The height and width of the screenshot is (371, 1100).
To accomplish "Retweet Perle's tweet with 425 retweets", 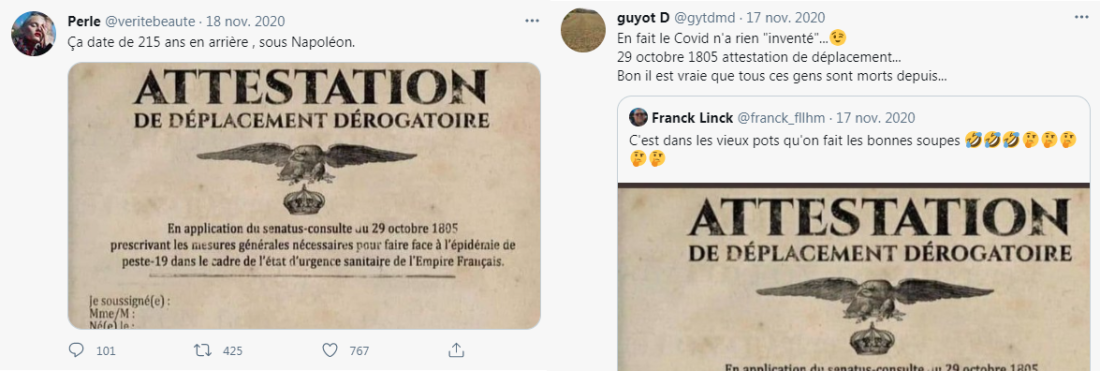I will pyautogui.click(x=199, y=350).
